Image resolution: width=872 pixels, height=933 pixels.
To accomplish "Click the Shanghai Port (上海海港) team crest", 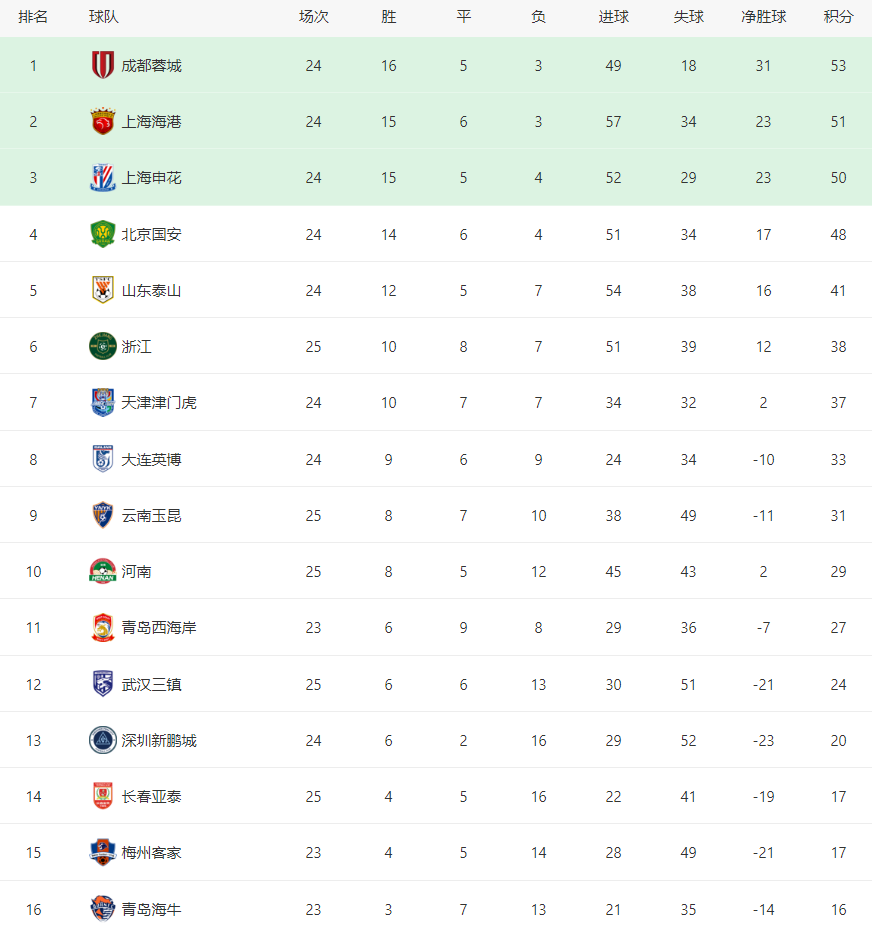I will 103,122.
